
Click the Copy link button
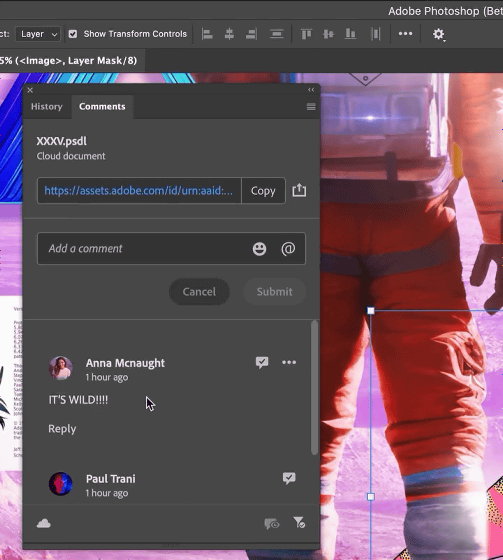pyautogui.click(x=263, y=190)
